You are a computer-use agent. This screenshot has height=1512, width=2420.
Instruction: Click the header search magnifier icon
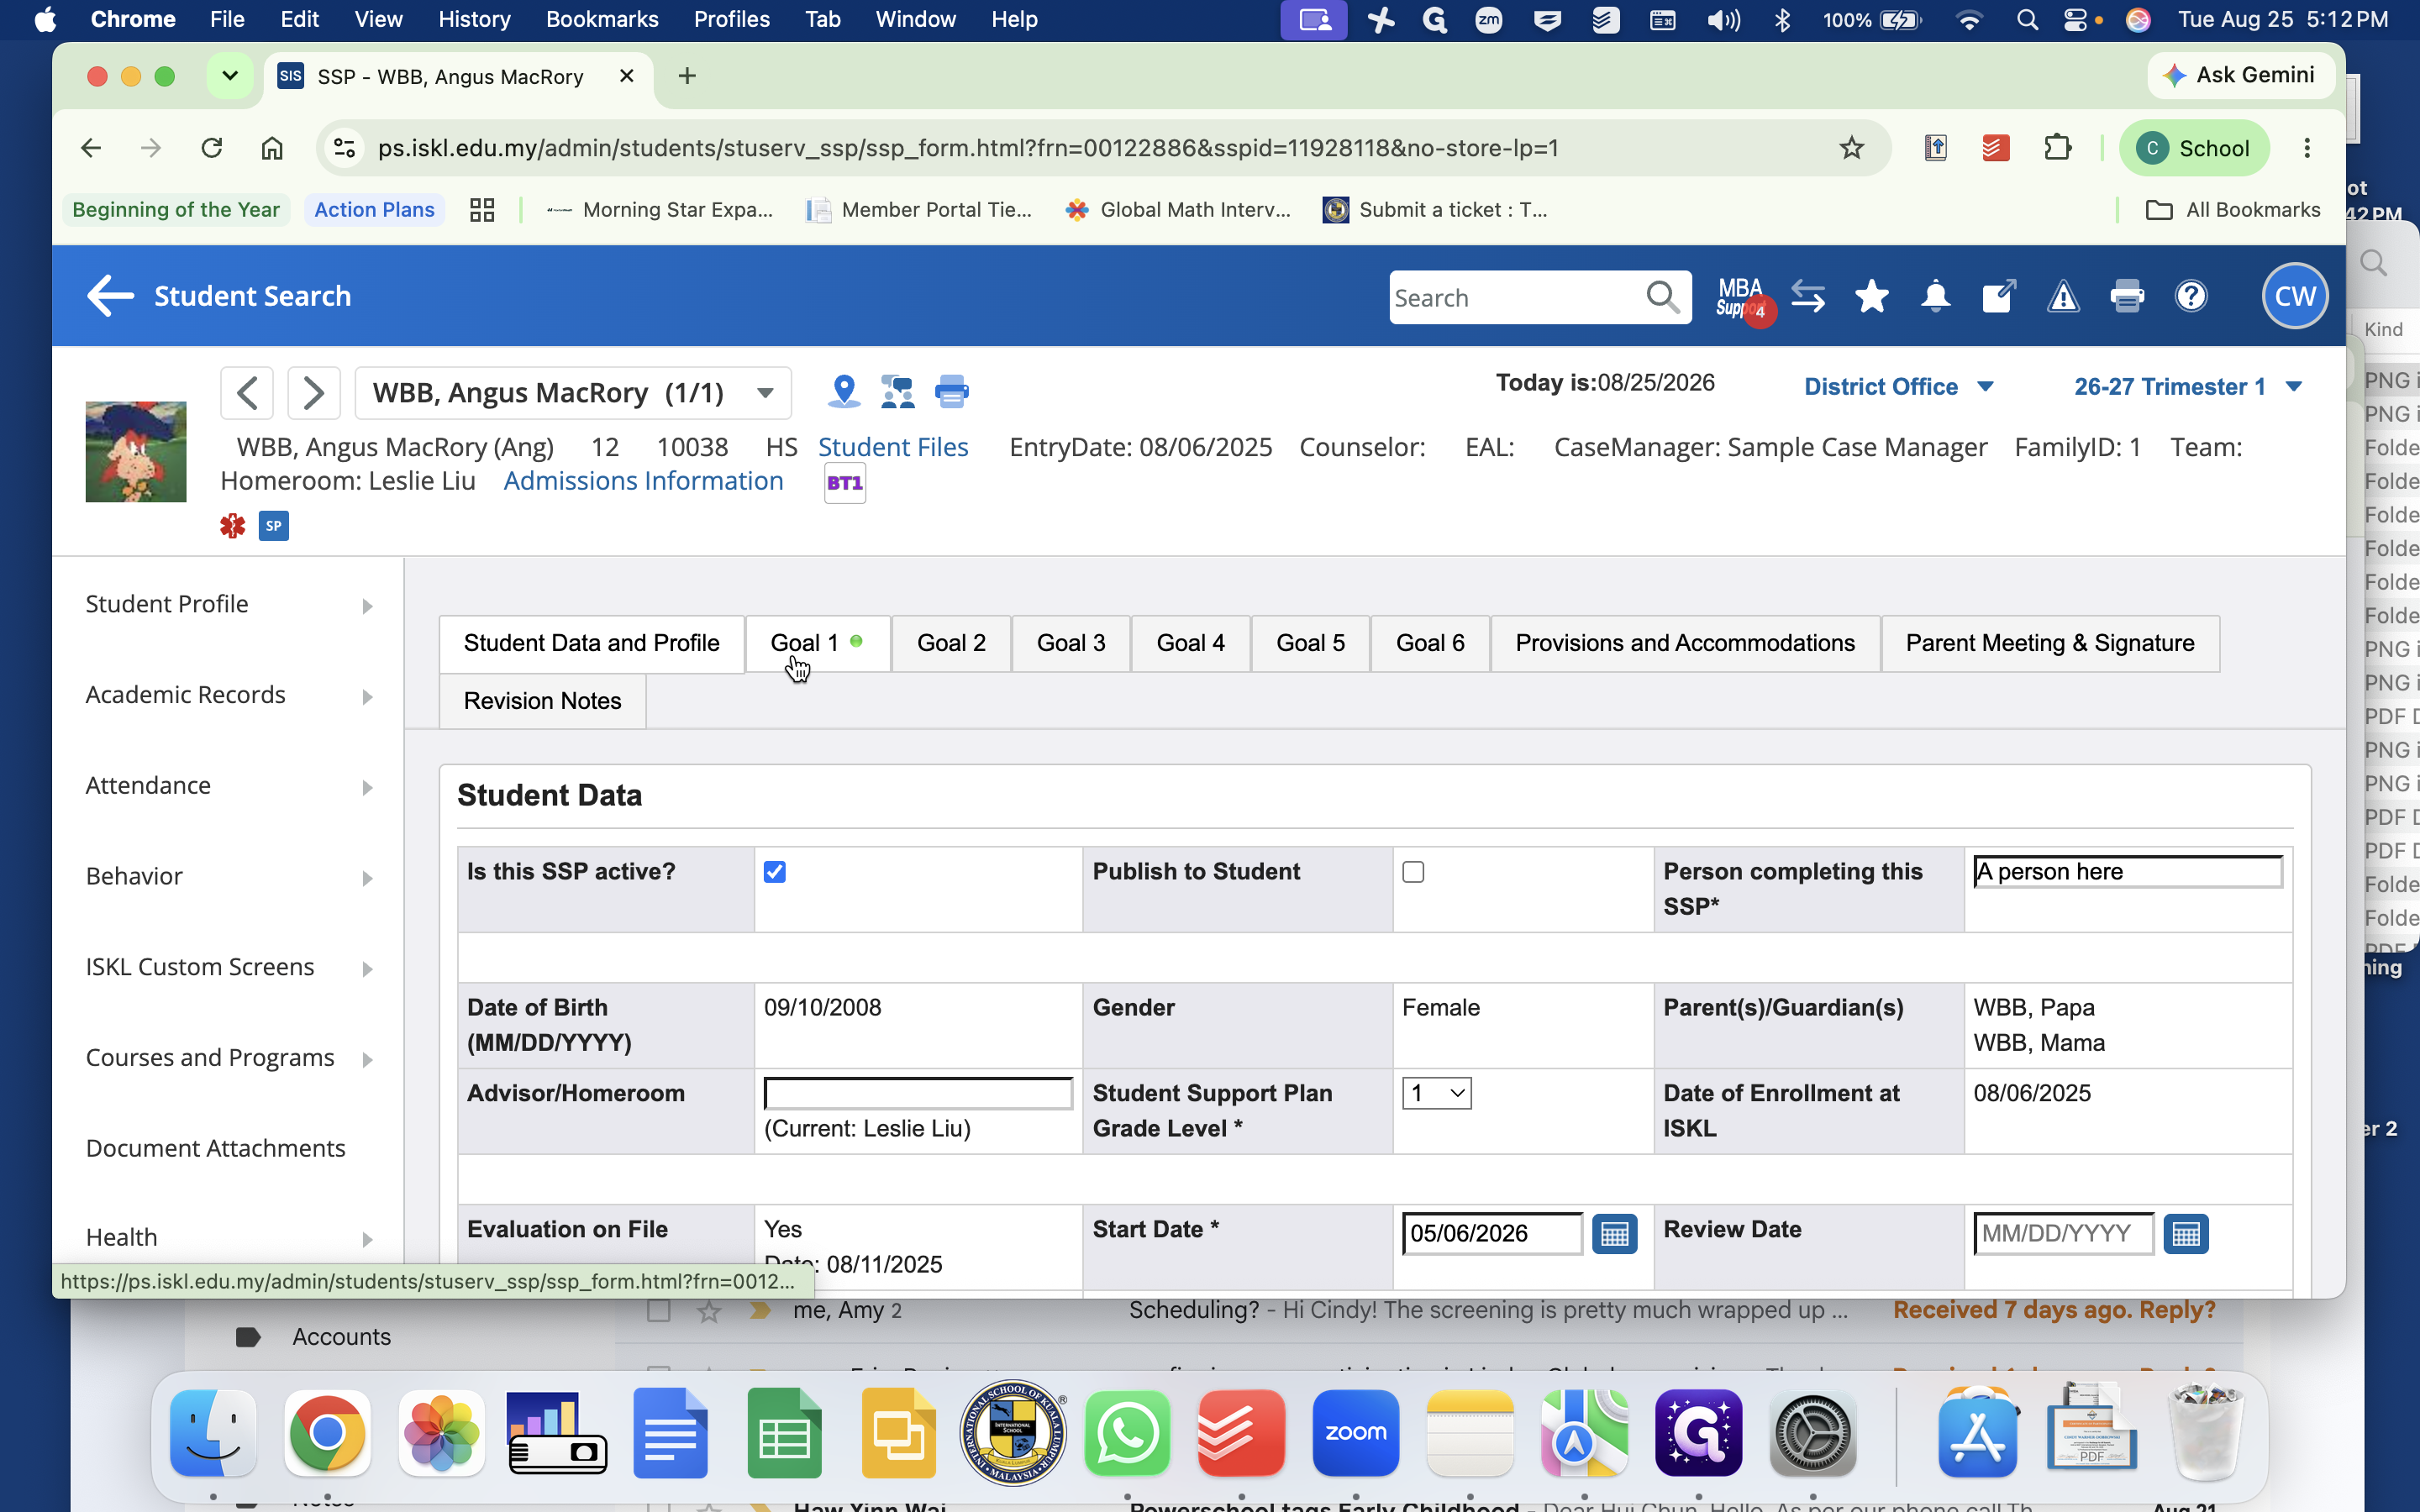(x=1662, y=297)
